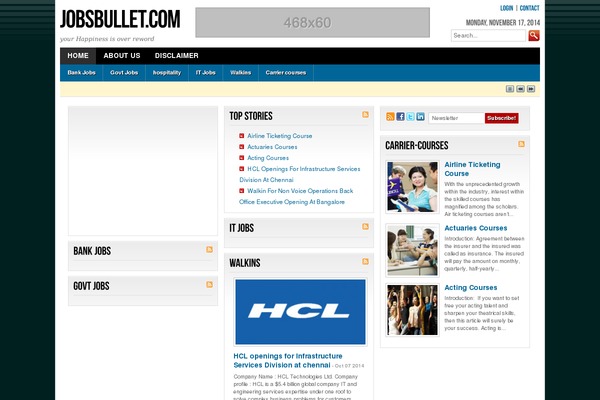Click the Top Stories section heading

251,116
